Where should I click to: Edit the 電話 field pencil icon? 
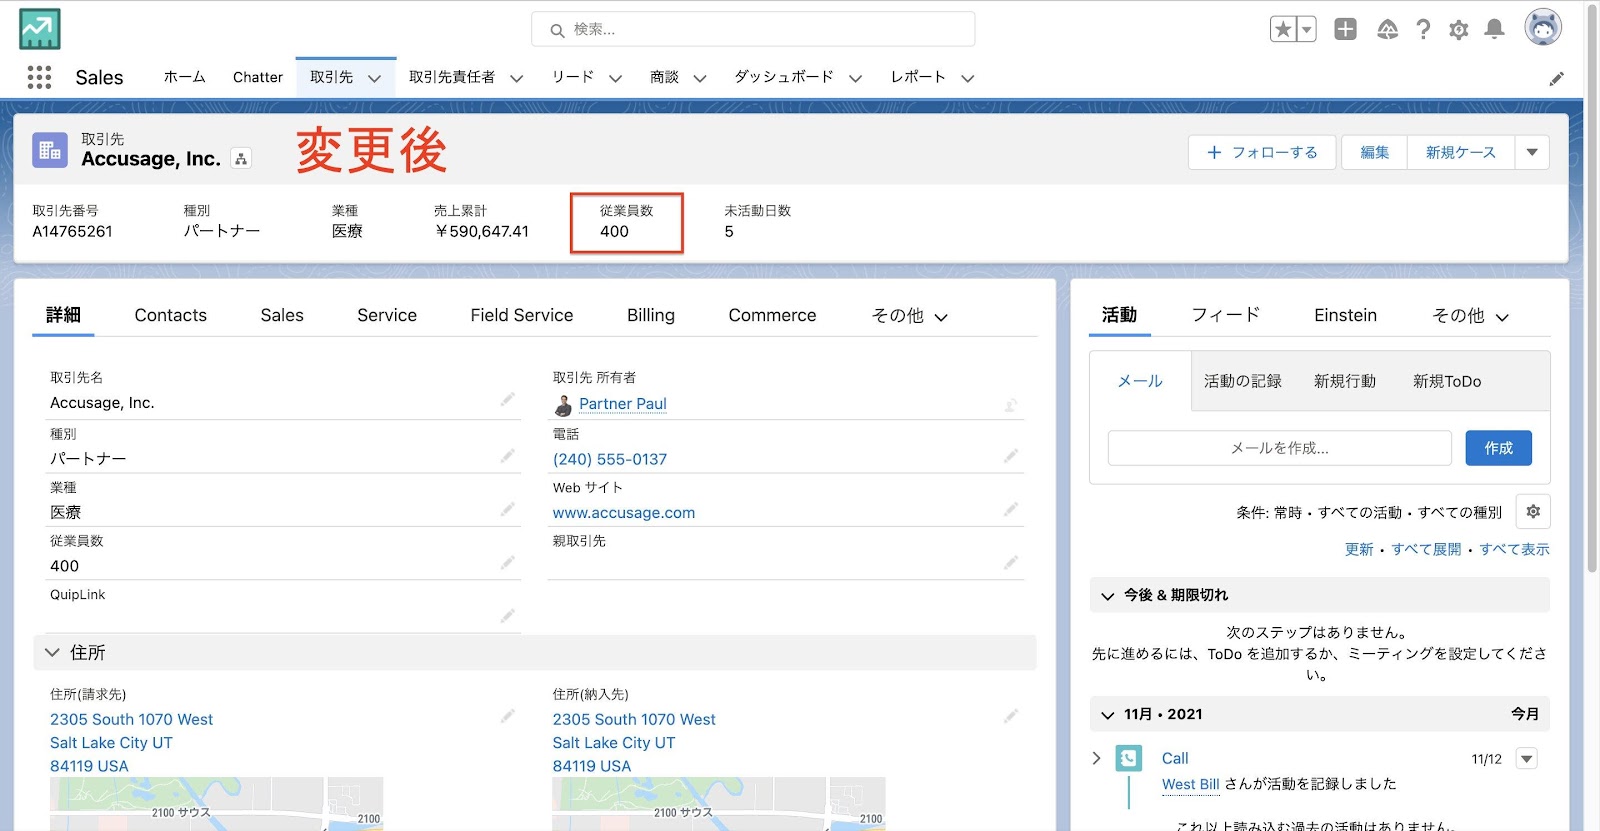point(1011,455)
